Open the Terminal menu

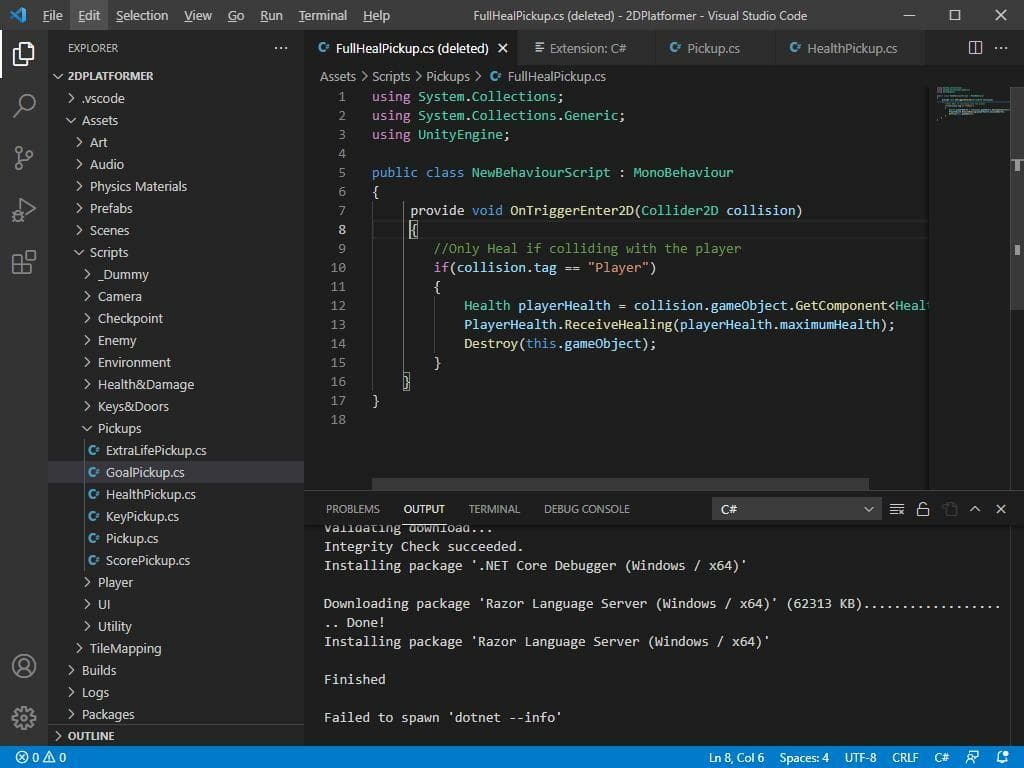click(x=323, y=15)
